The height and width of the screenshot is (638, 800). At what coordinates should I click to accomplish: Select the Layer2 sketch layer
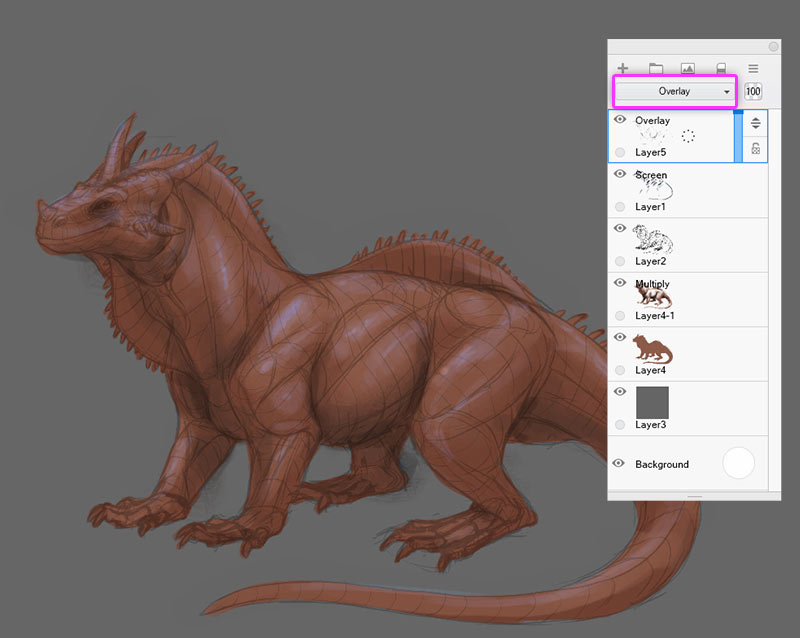688,245
